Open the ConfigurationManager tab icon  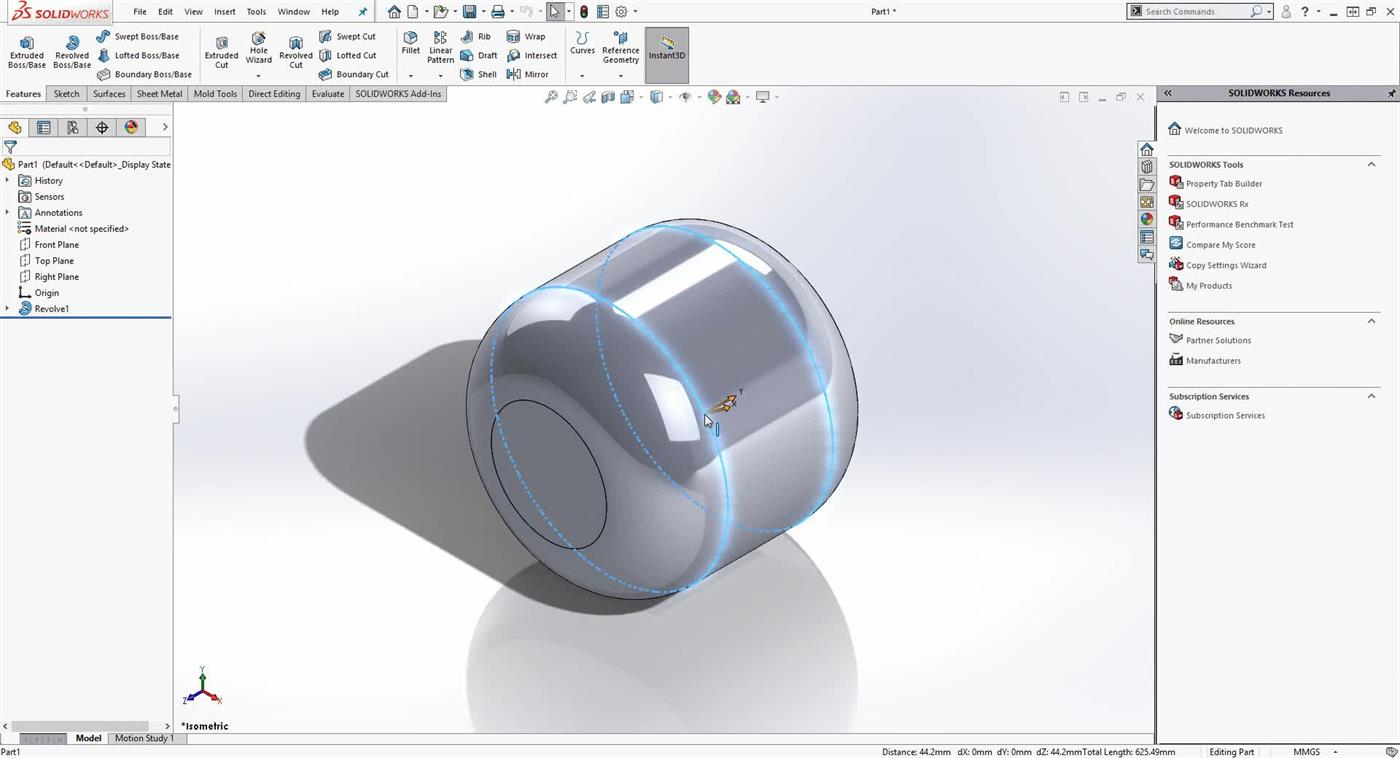click(72, 127)
